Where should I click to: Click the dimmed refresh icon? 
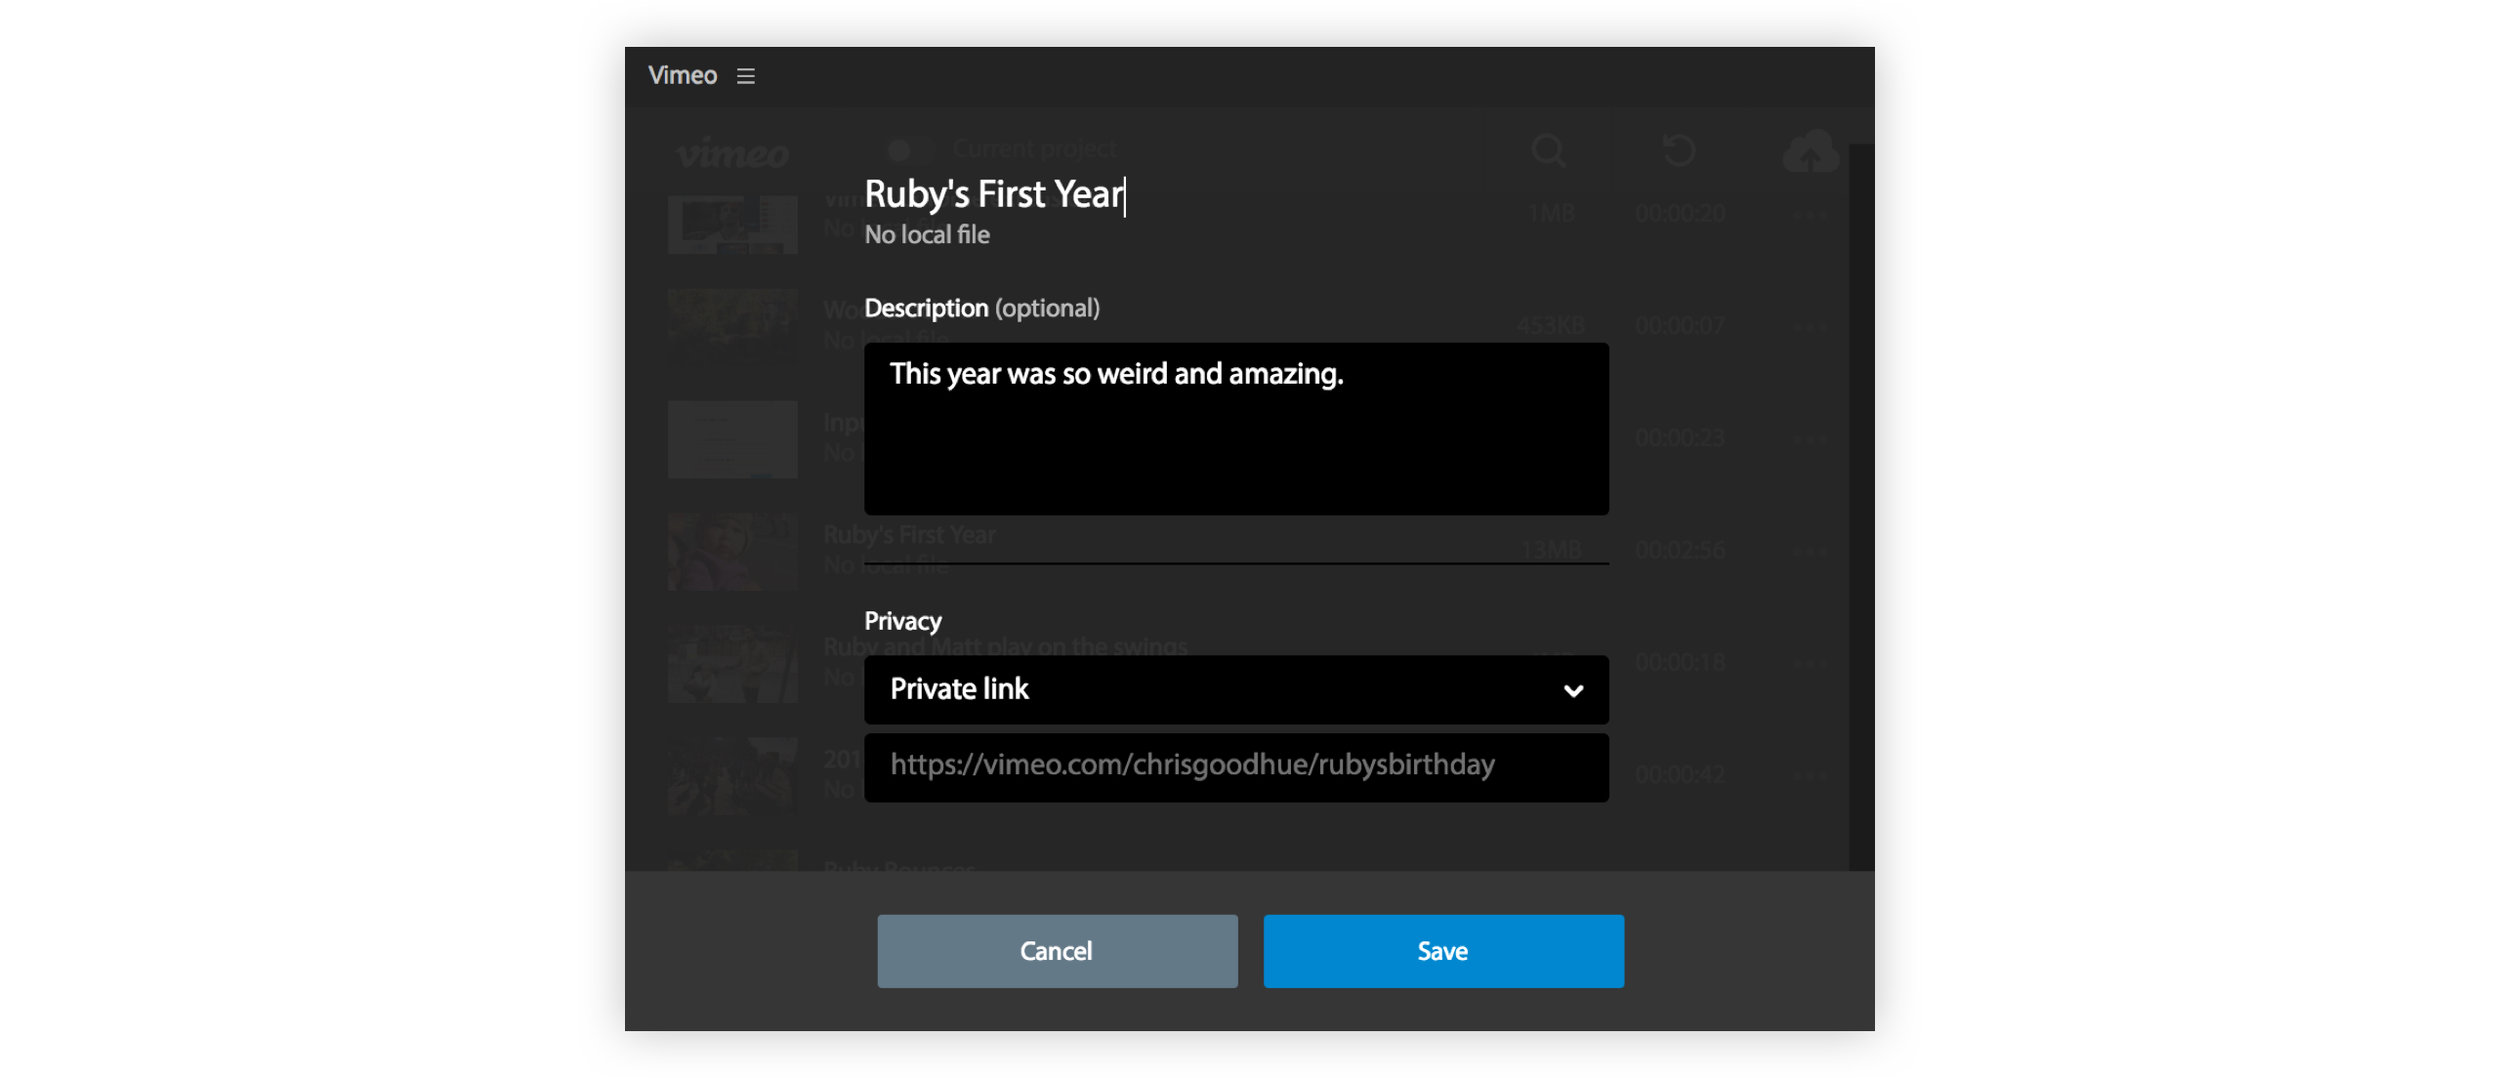1678,150
